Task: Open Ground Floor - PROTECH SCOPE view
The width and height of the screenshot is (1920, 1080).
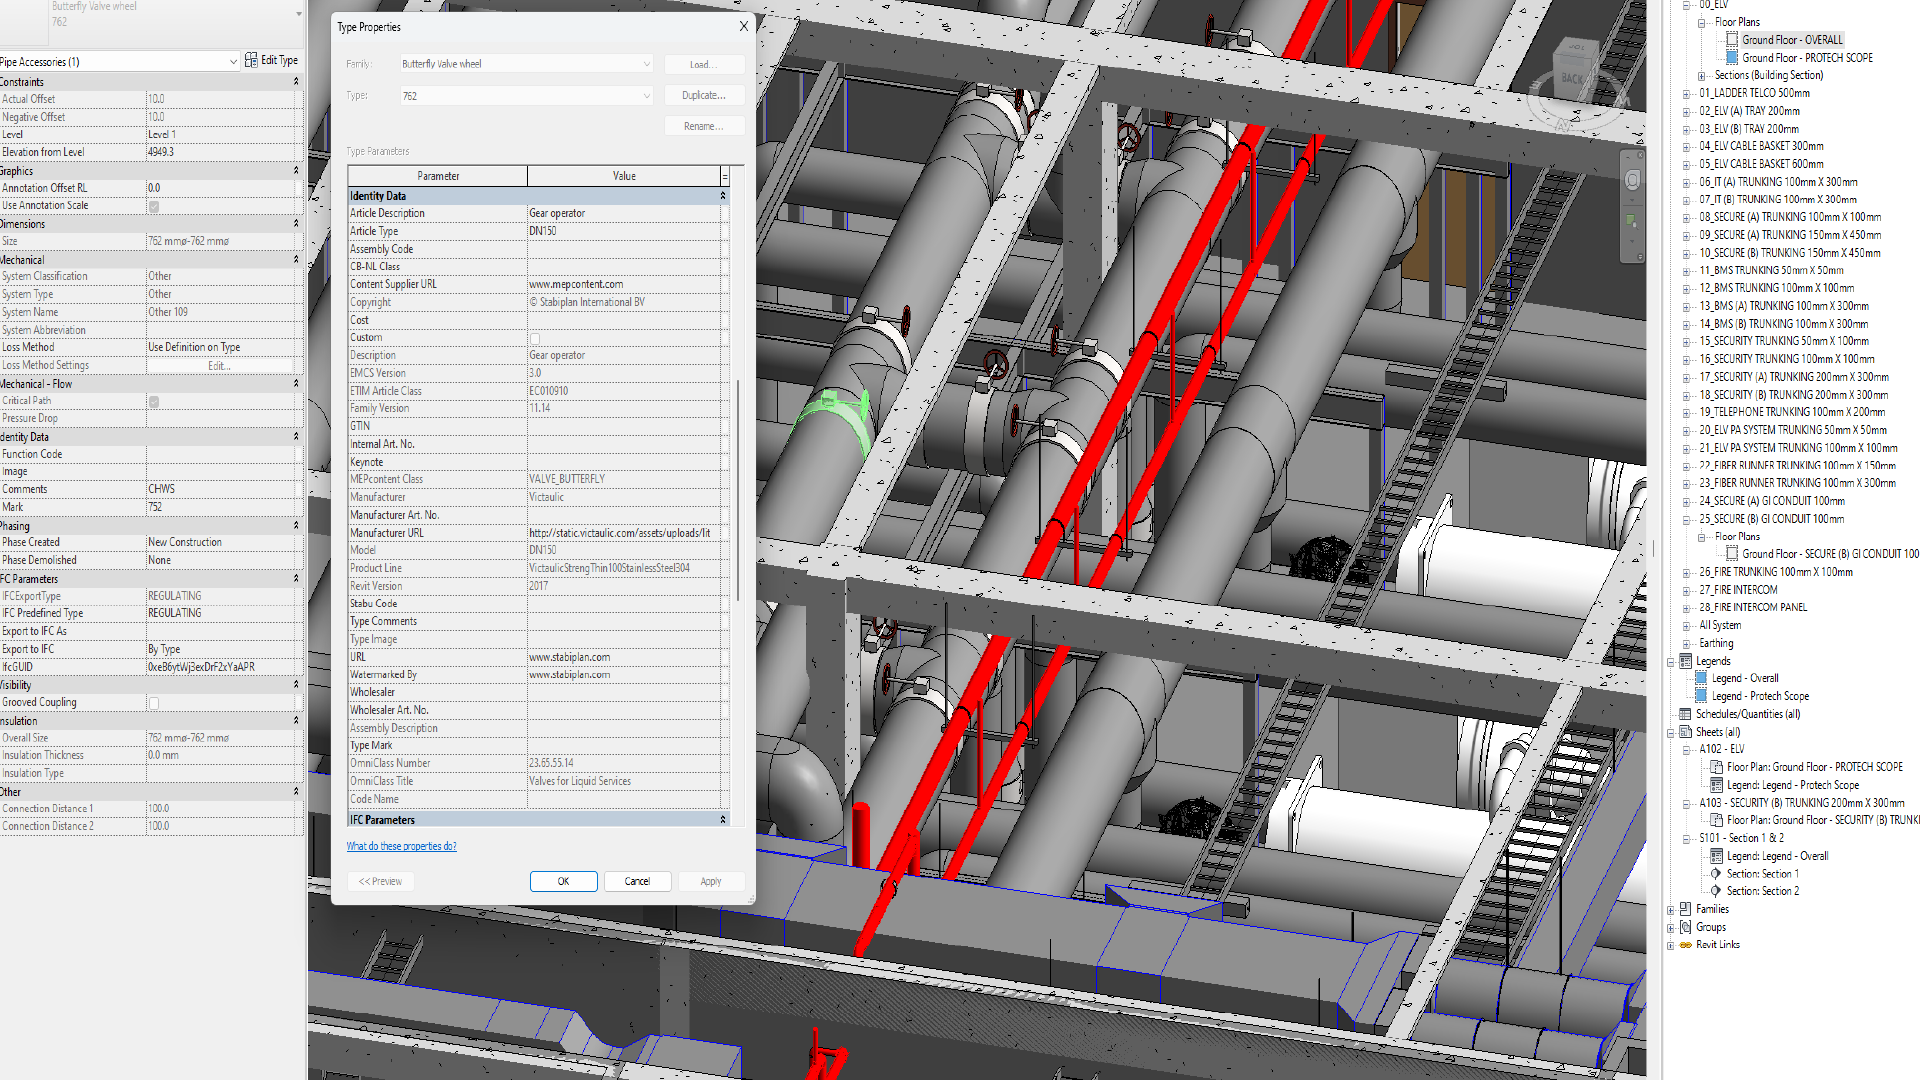Action: pyautogui.click(x=1807, y=58)
